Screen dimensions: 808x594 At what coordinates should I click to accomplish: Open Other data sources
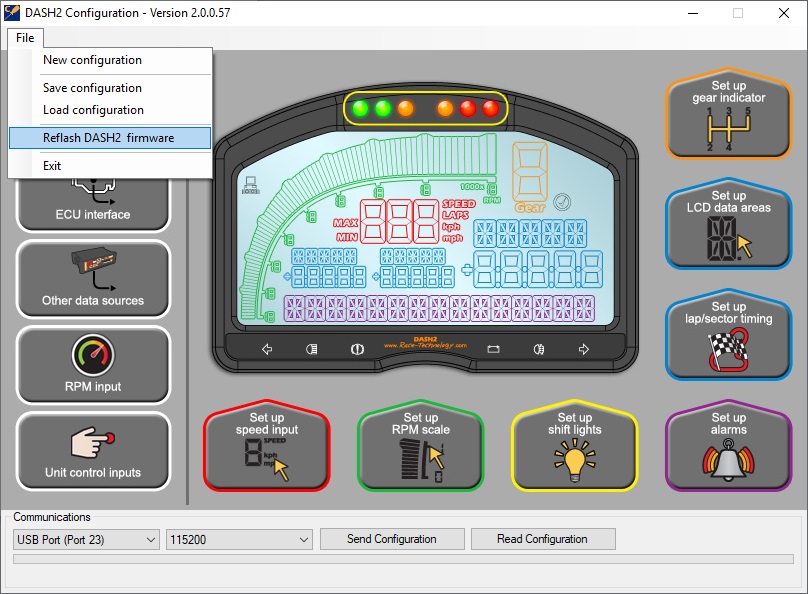93,279
